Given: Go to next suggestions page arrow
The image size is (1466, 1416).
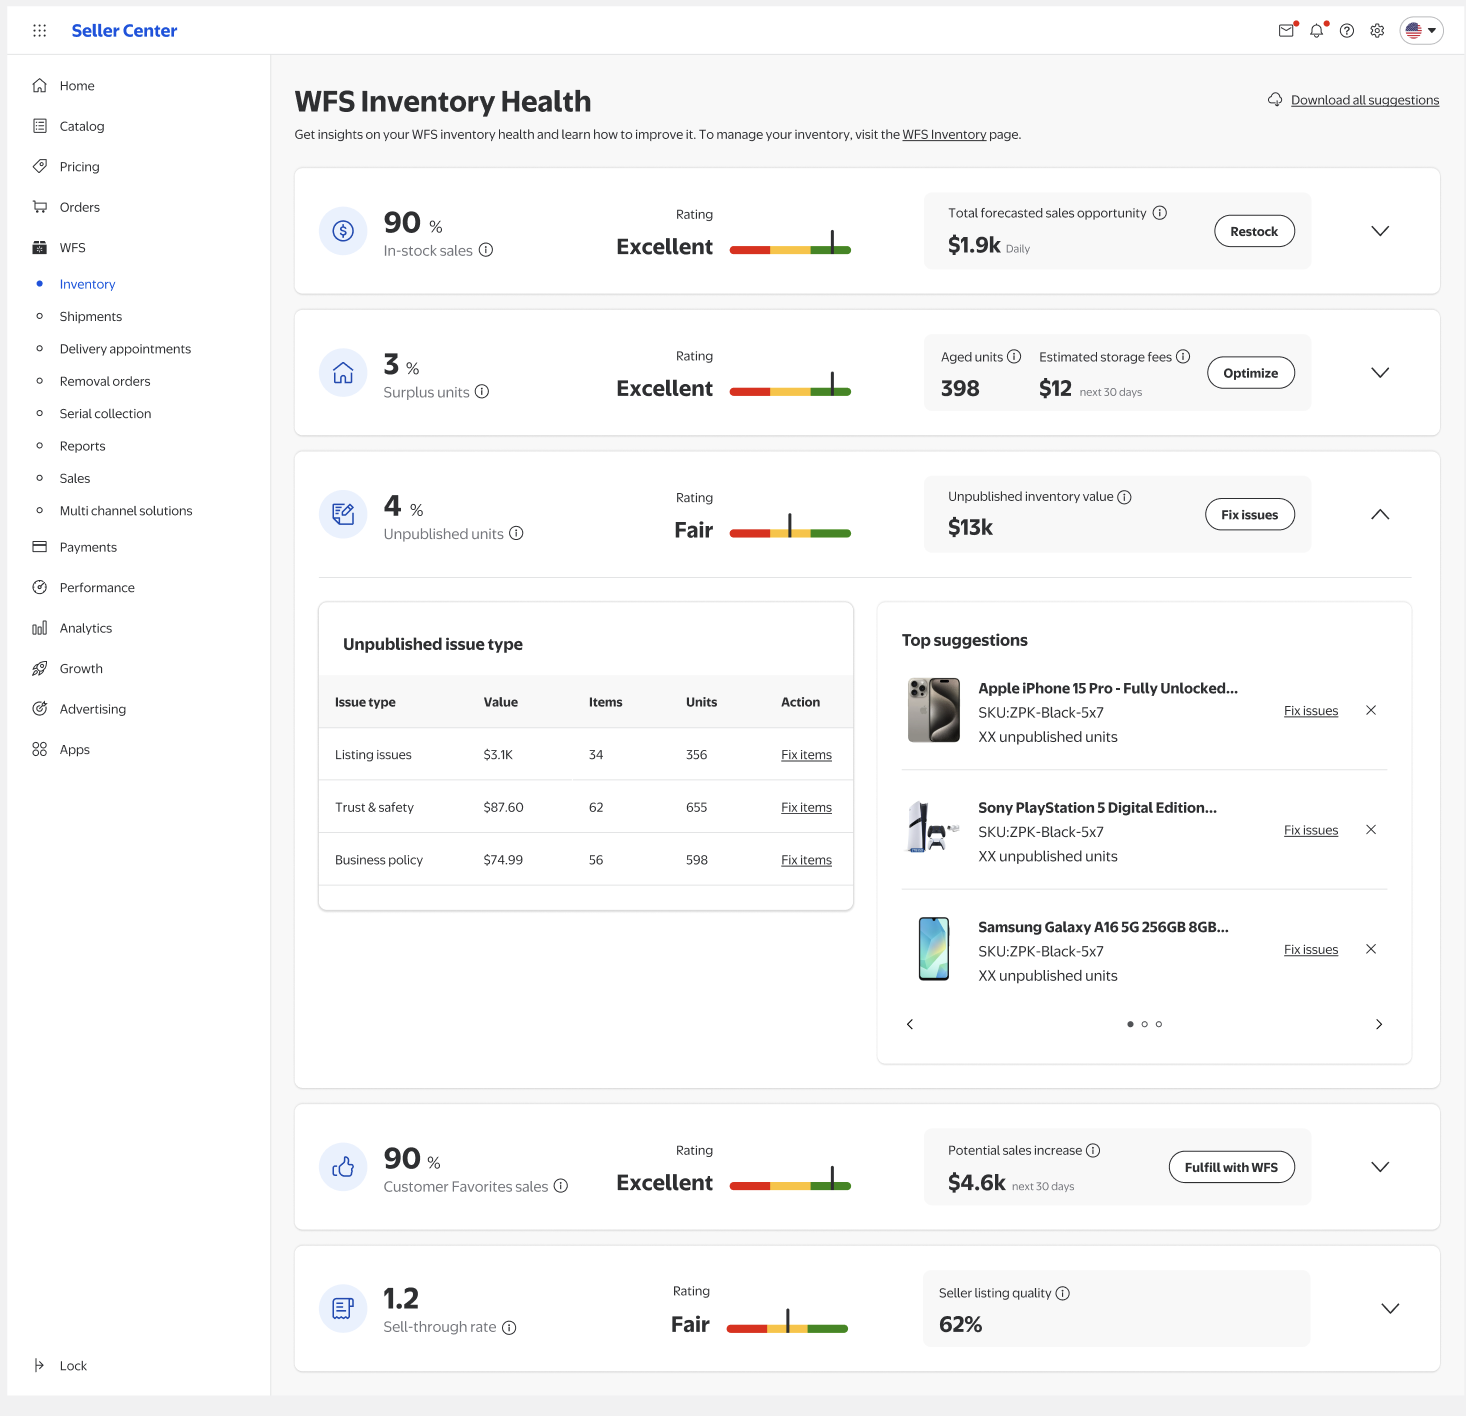Looking at the screenshot, I should tap(1379, 1024).
